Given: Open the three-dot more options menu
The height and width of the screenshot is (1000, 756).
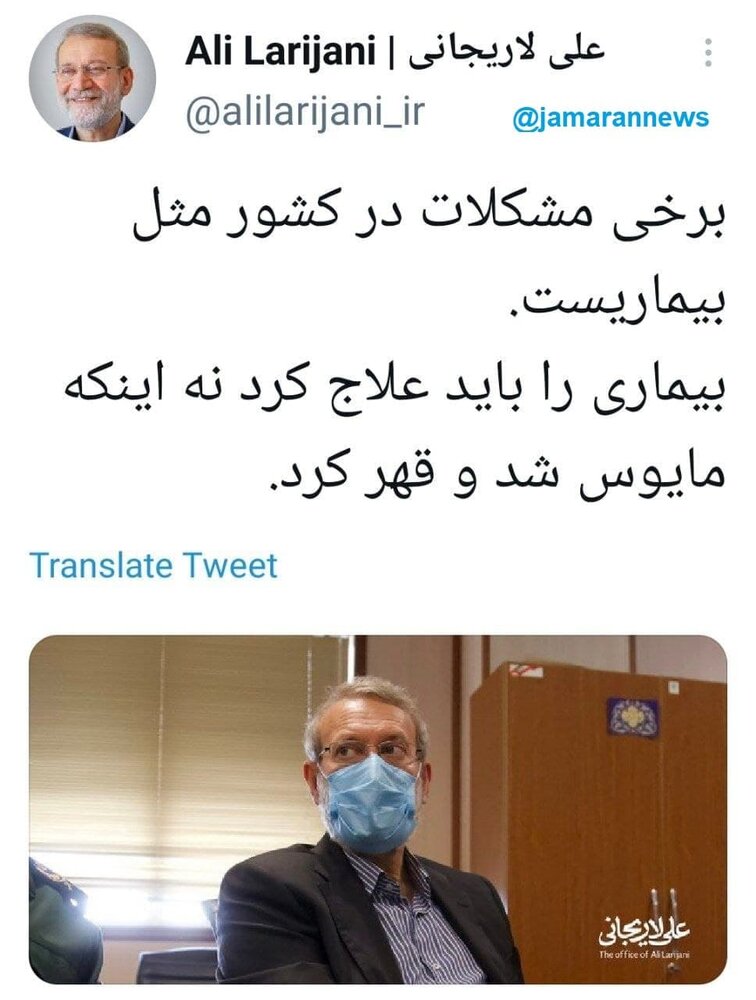Looking at the screenshot, I should tap(708, 53).
